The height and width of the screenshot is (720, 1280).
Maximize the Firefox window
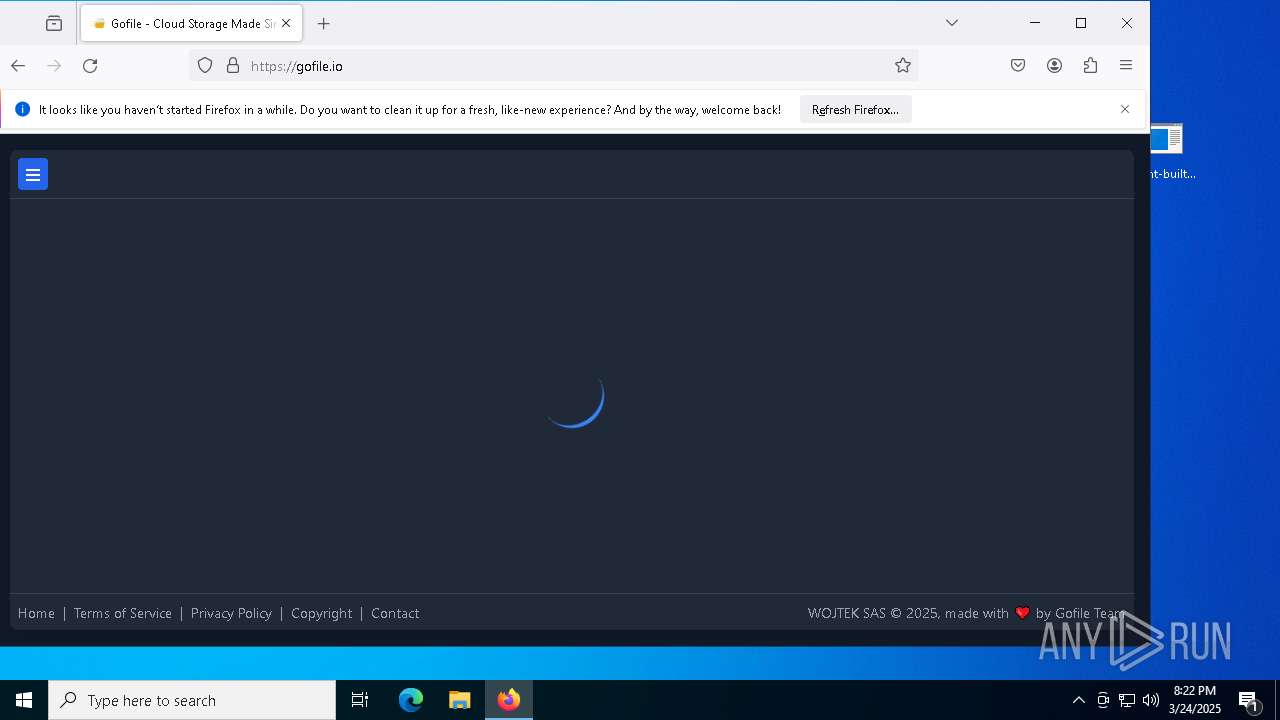tap(1081, 23)
